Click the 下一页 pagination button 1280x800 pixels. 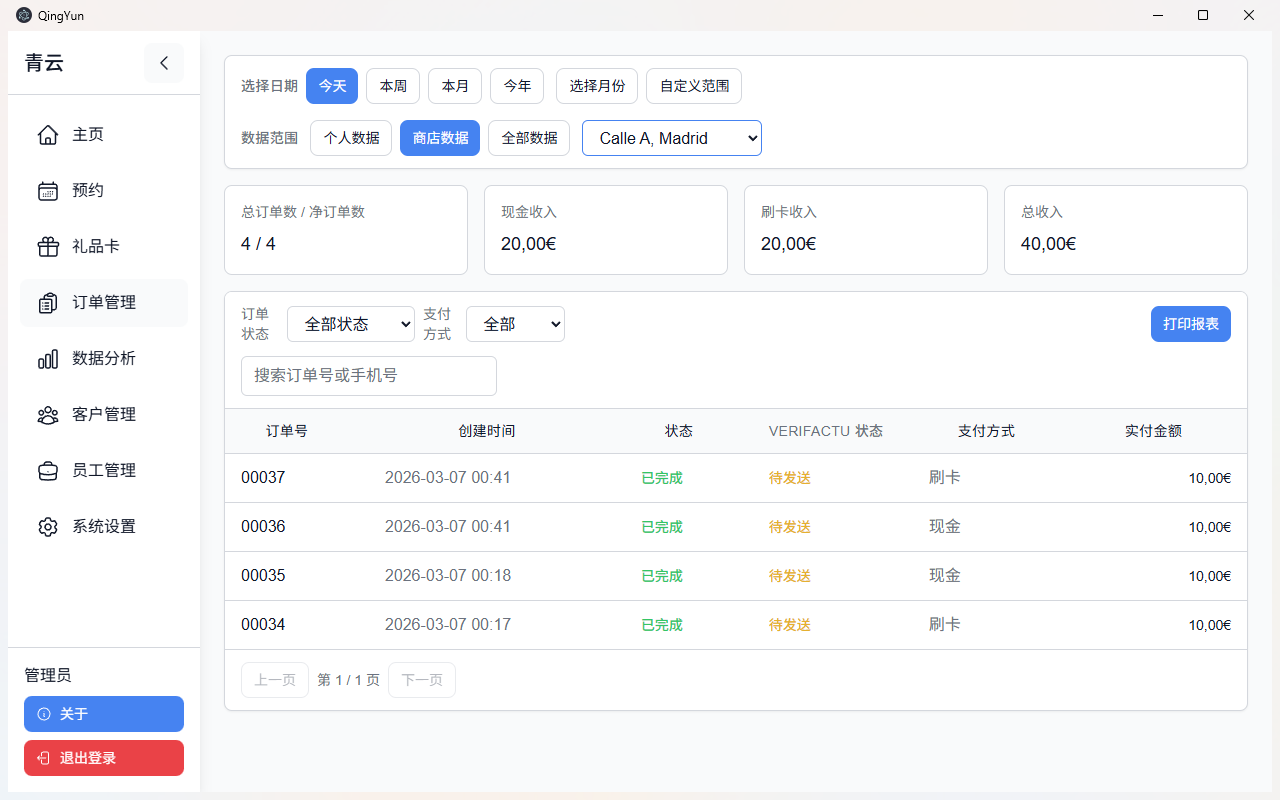click(422, 680)
